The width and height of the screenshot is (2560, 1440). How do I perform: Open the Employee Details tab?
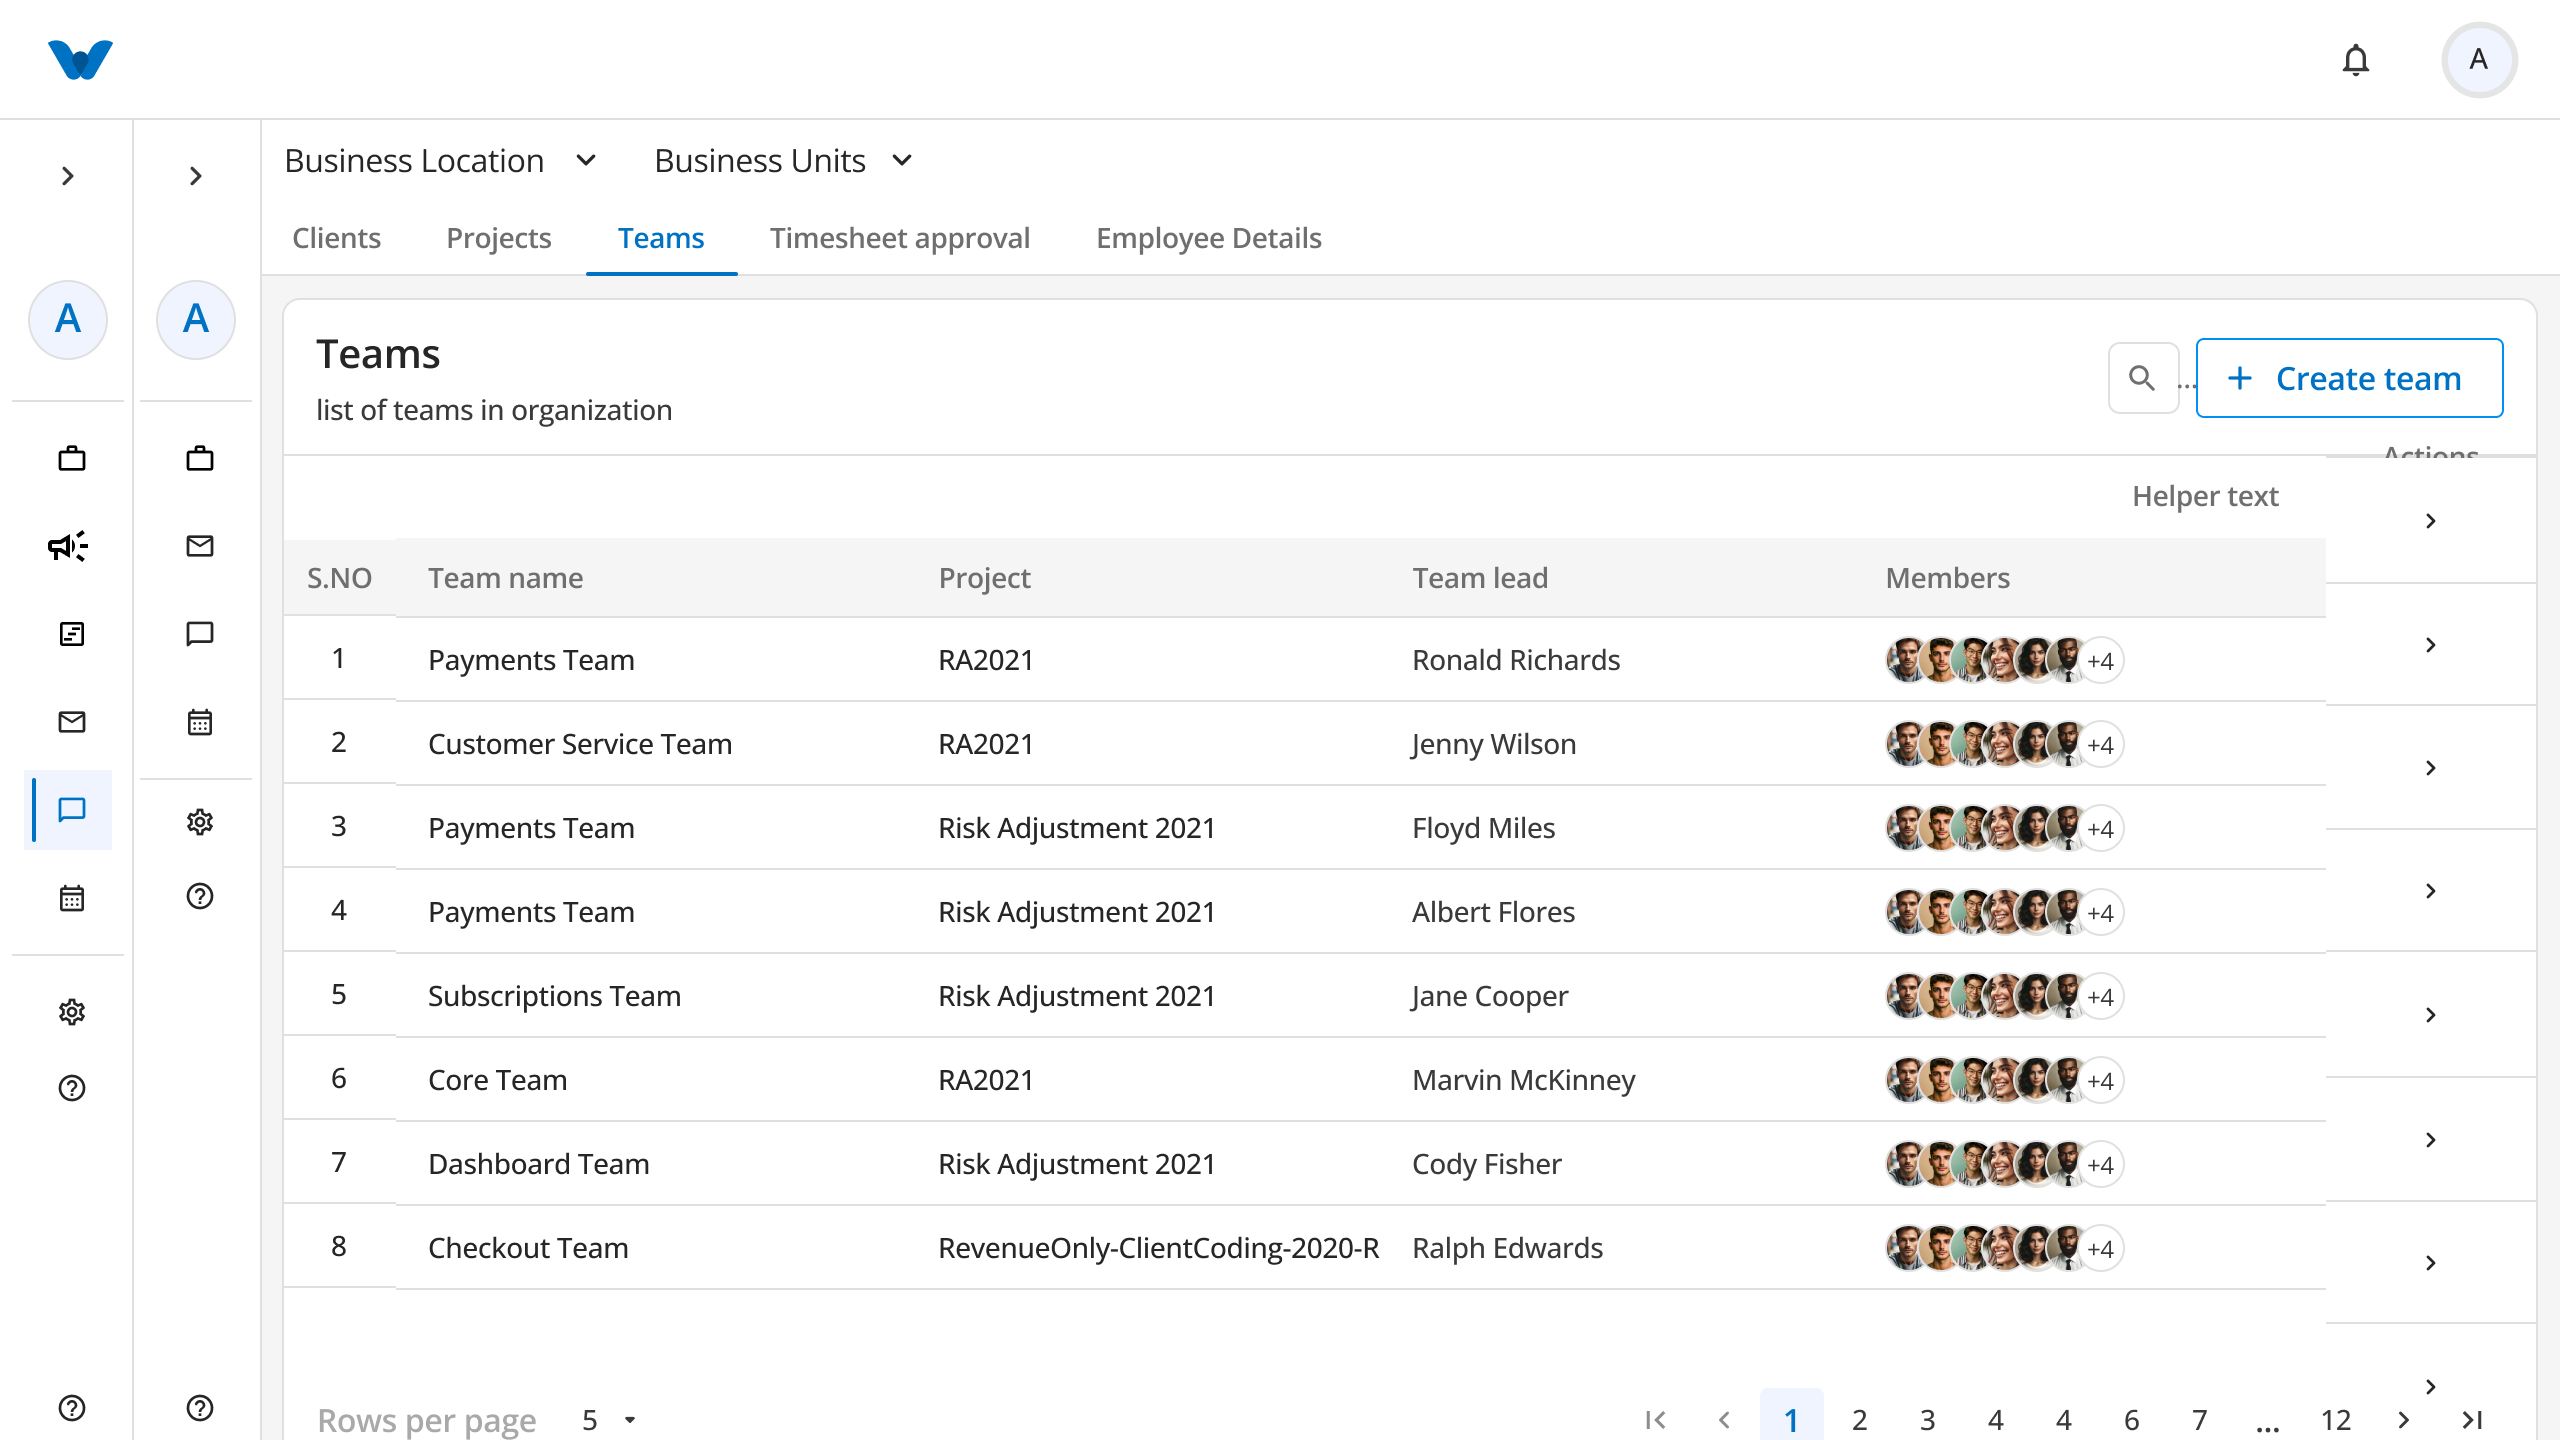(x=1209, y=238)
